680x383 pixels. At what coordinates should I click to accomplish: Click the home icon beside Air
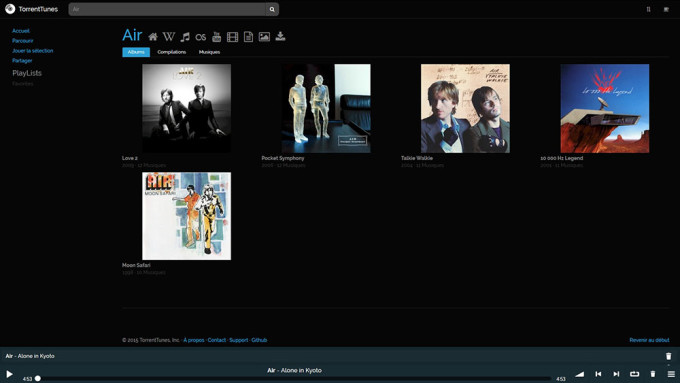153,37
